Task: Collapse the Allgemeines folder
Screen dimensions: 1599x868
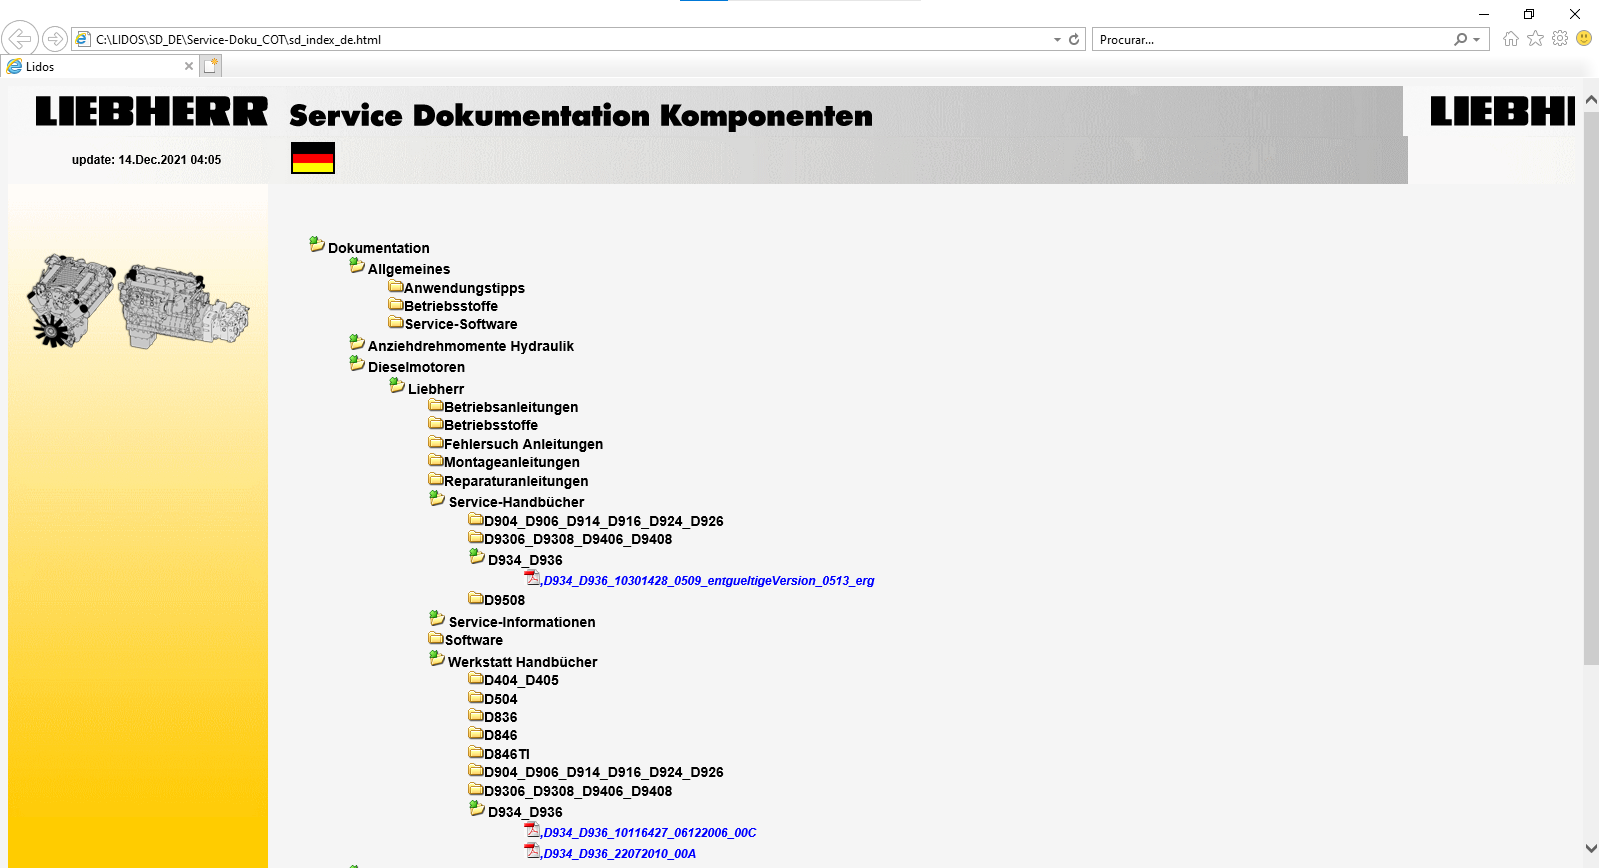Action: pyautogui.click(x=357, y=265)
